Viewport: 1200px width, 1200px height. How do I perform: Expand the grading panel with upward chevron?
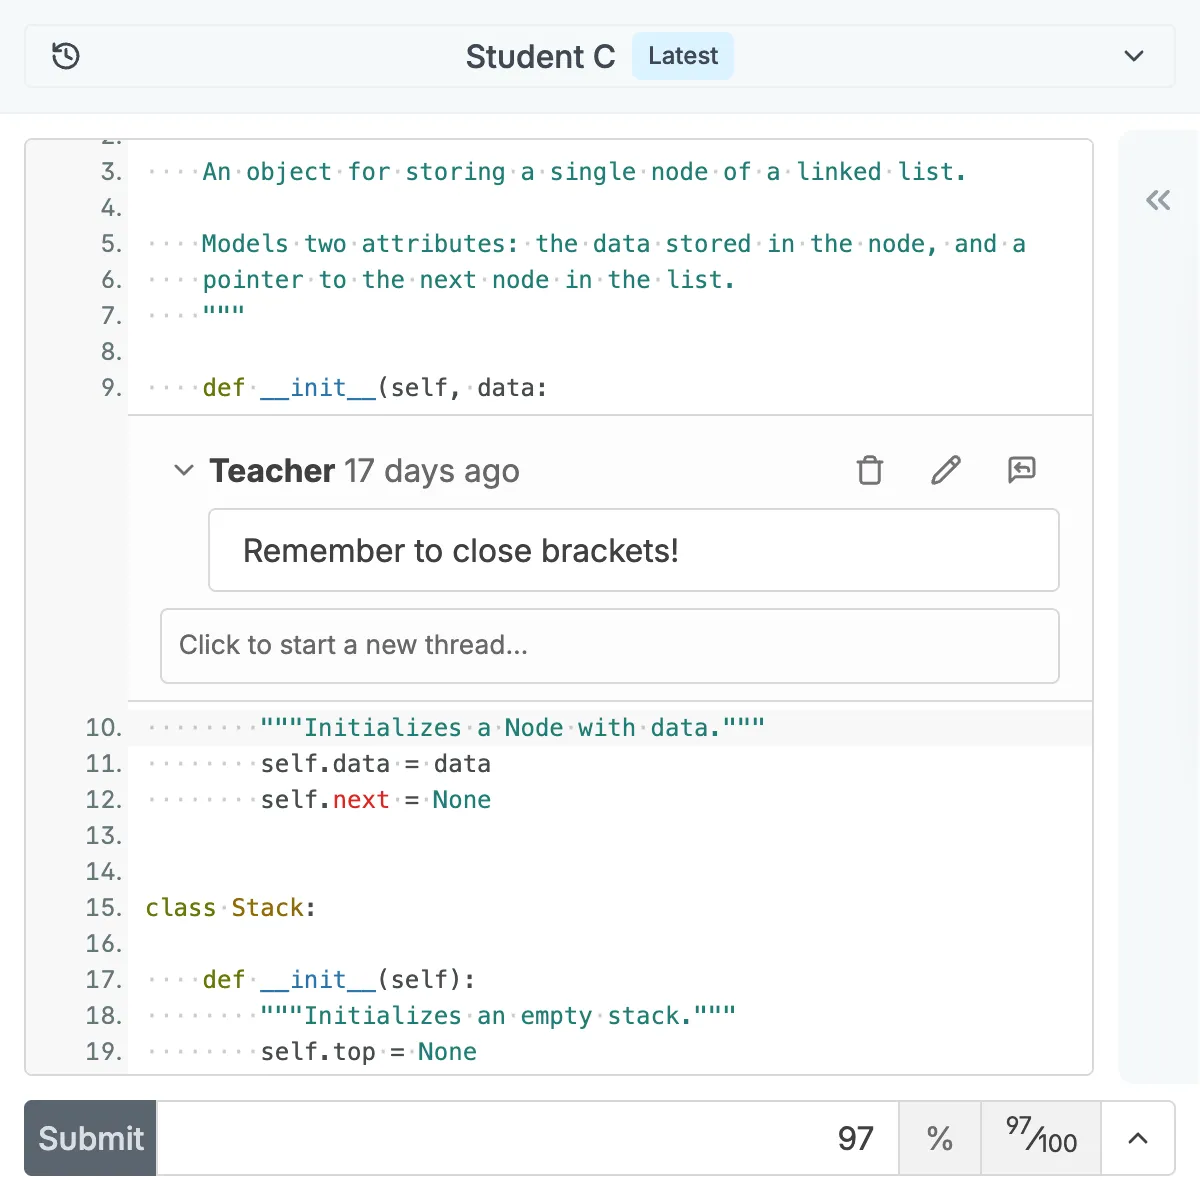click(1137, 1138)
